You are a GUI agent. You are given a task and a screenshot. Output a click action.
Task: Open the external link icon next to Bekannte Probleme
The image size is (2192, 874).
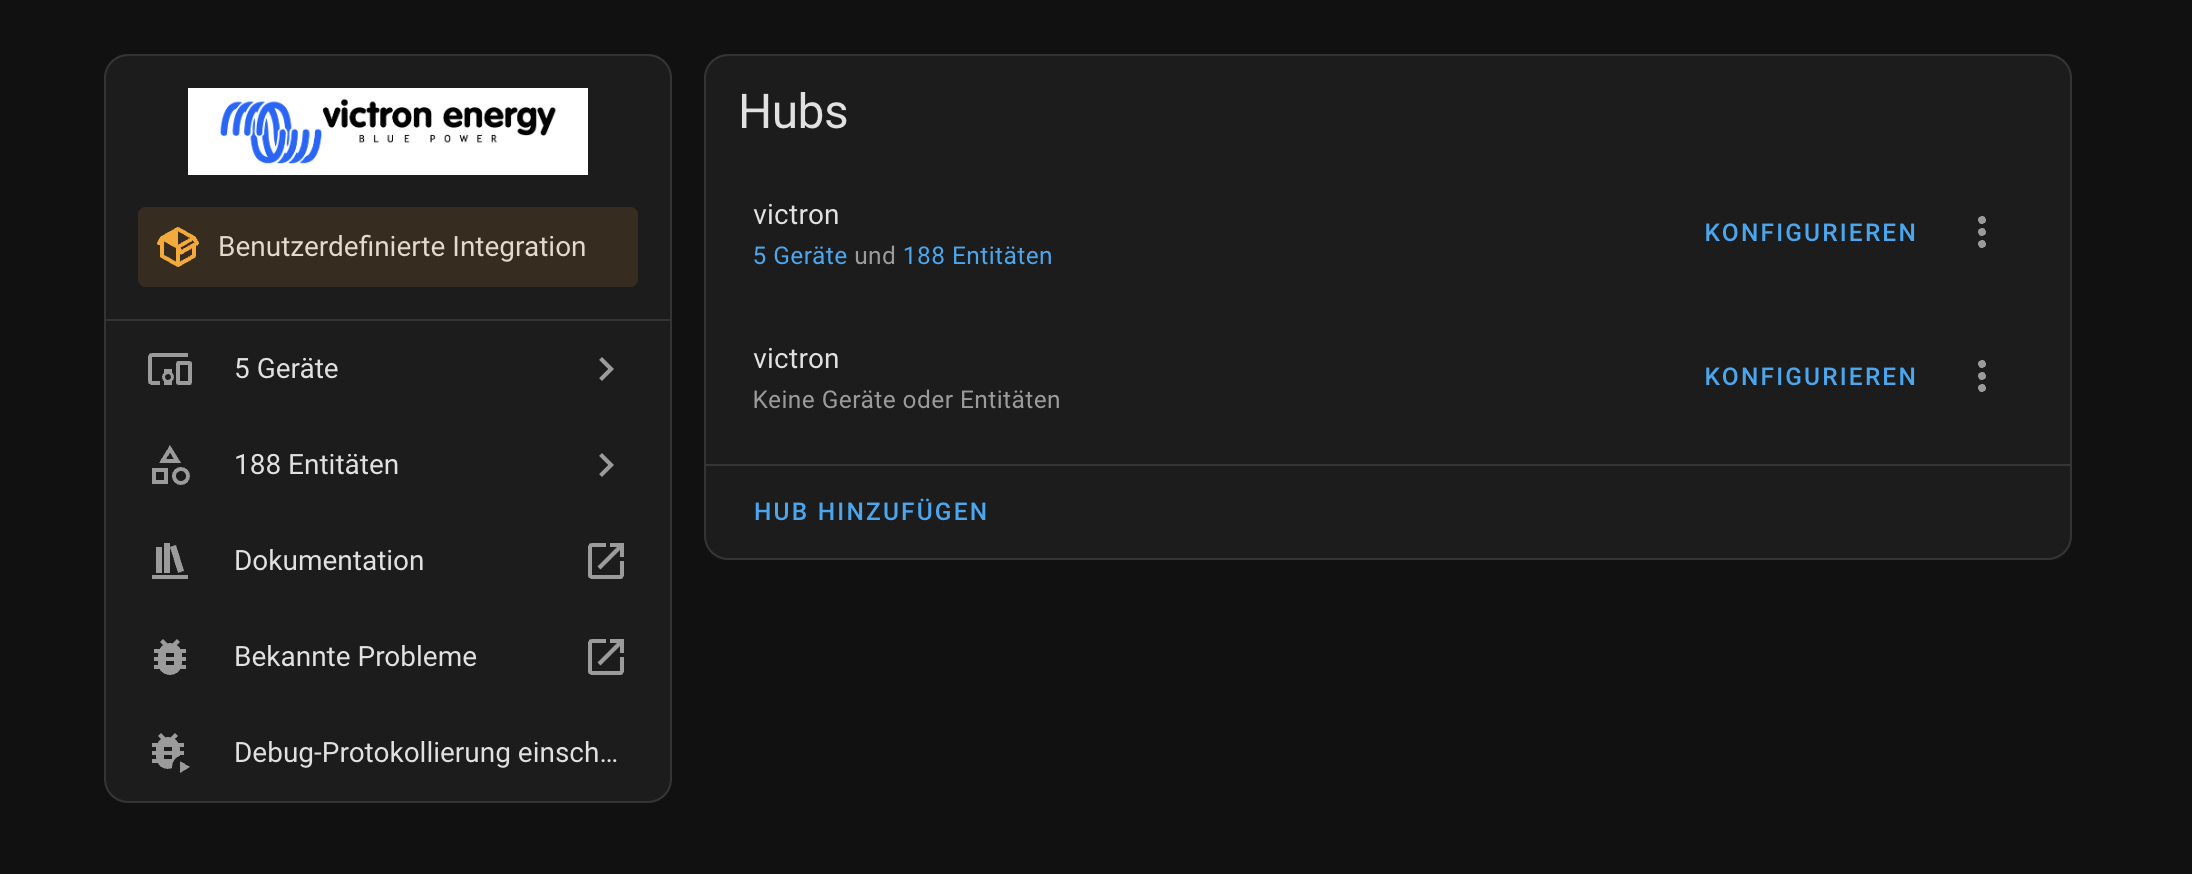pyautogui.click(x=606, y=656)
